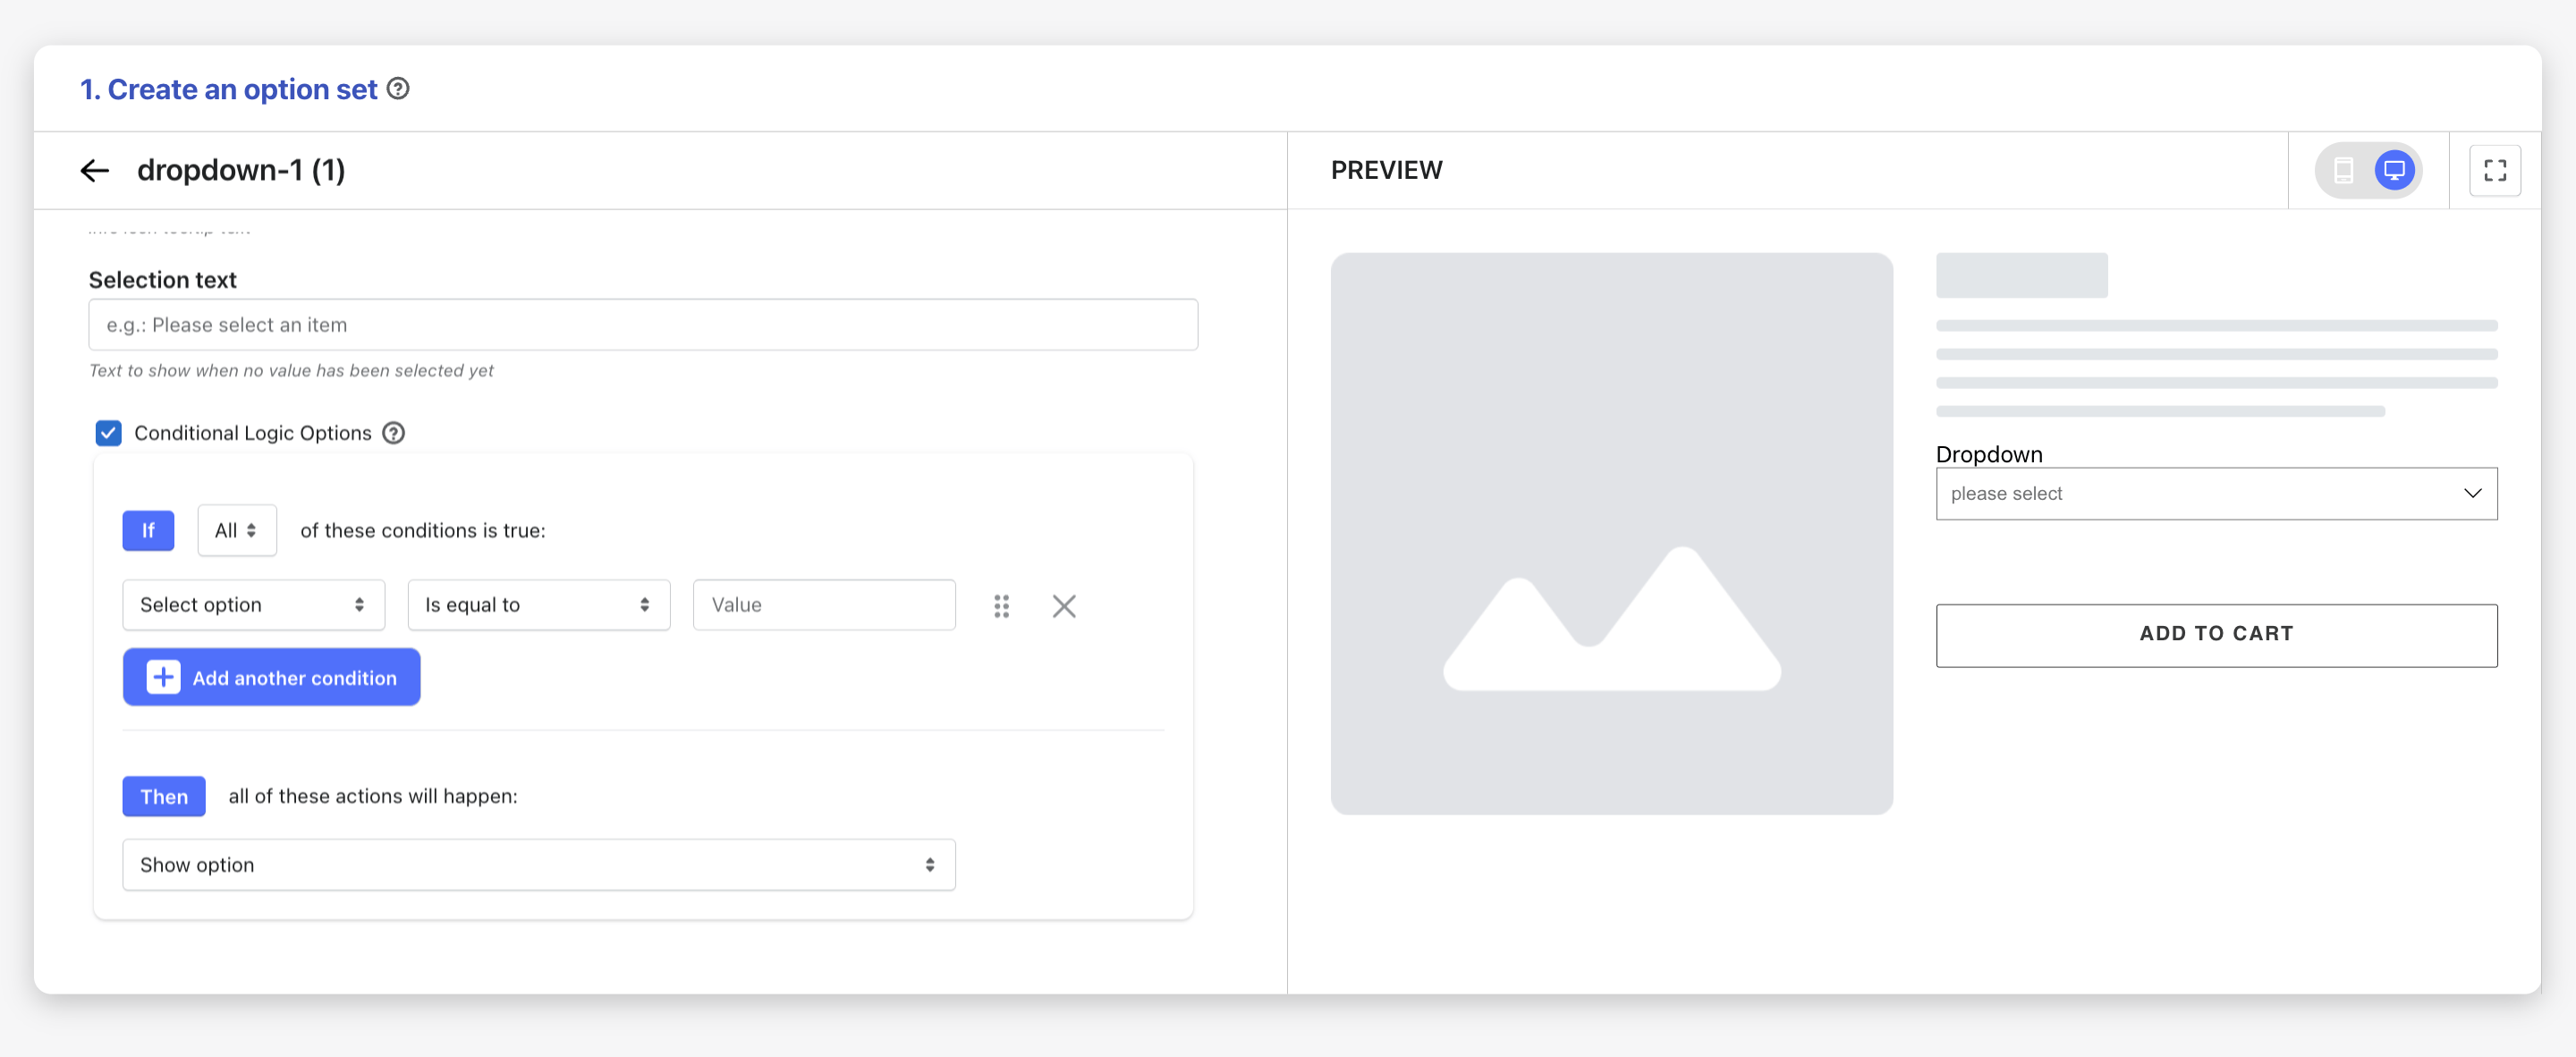Click the help question mark icon
This screenshot has width=2576, height=1057.
[397, 89]
